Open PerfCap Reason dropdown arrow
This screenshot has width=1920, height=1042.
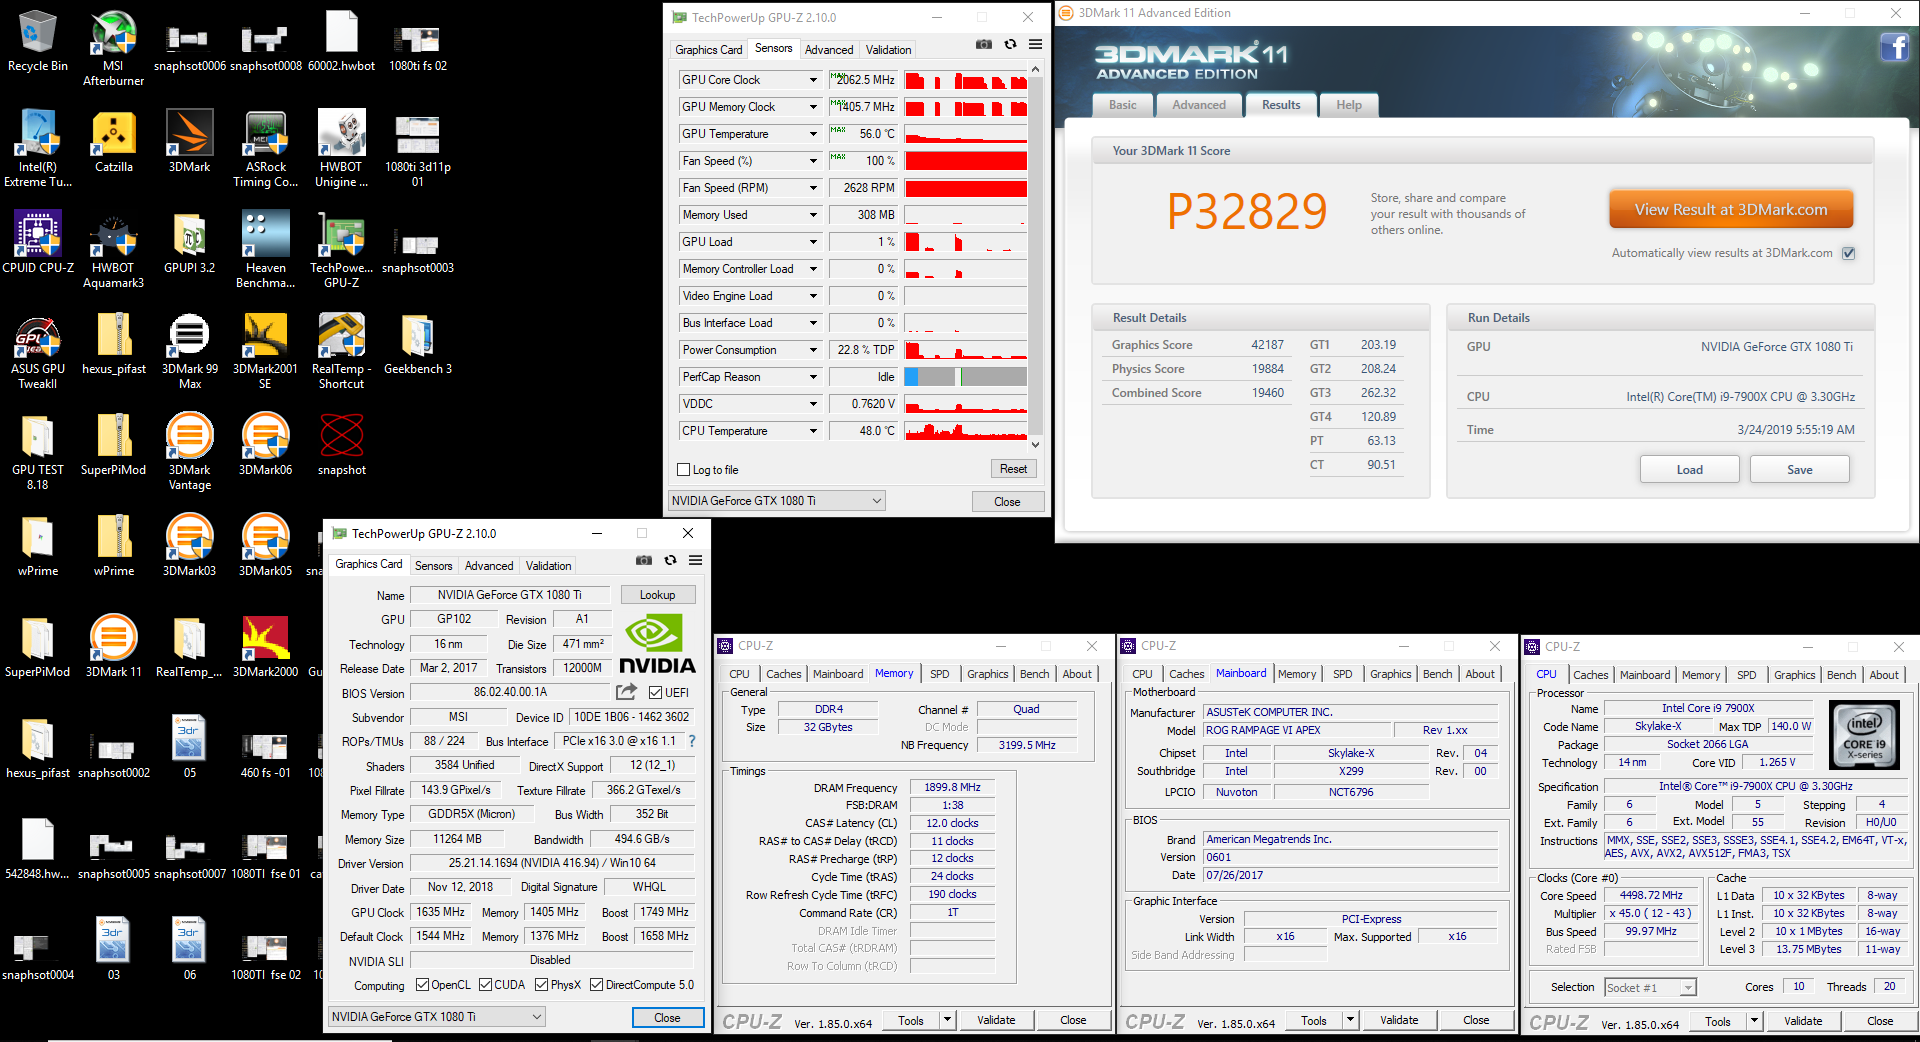(813, 377)
